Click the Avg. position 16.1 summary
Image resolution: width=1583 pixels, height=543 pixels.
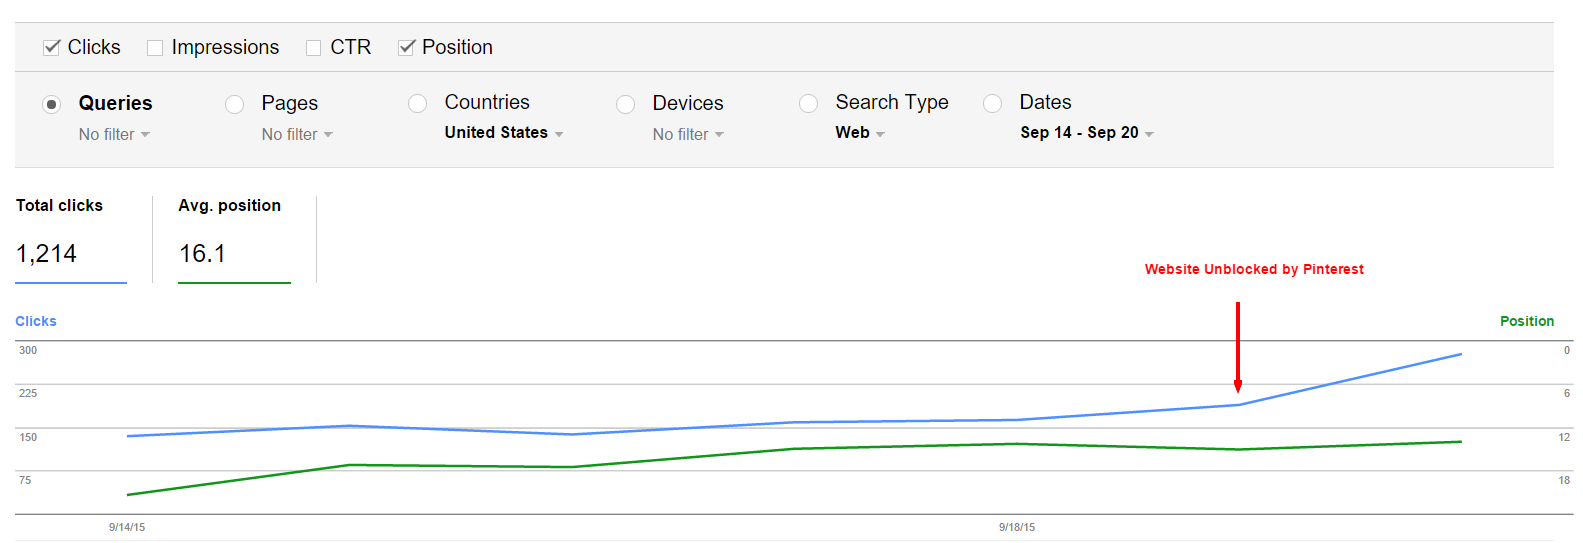234,240
